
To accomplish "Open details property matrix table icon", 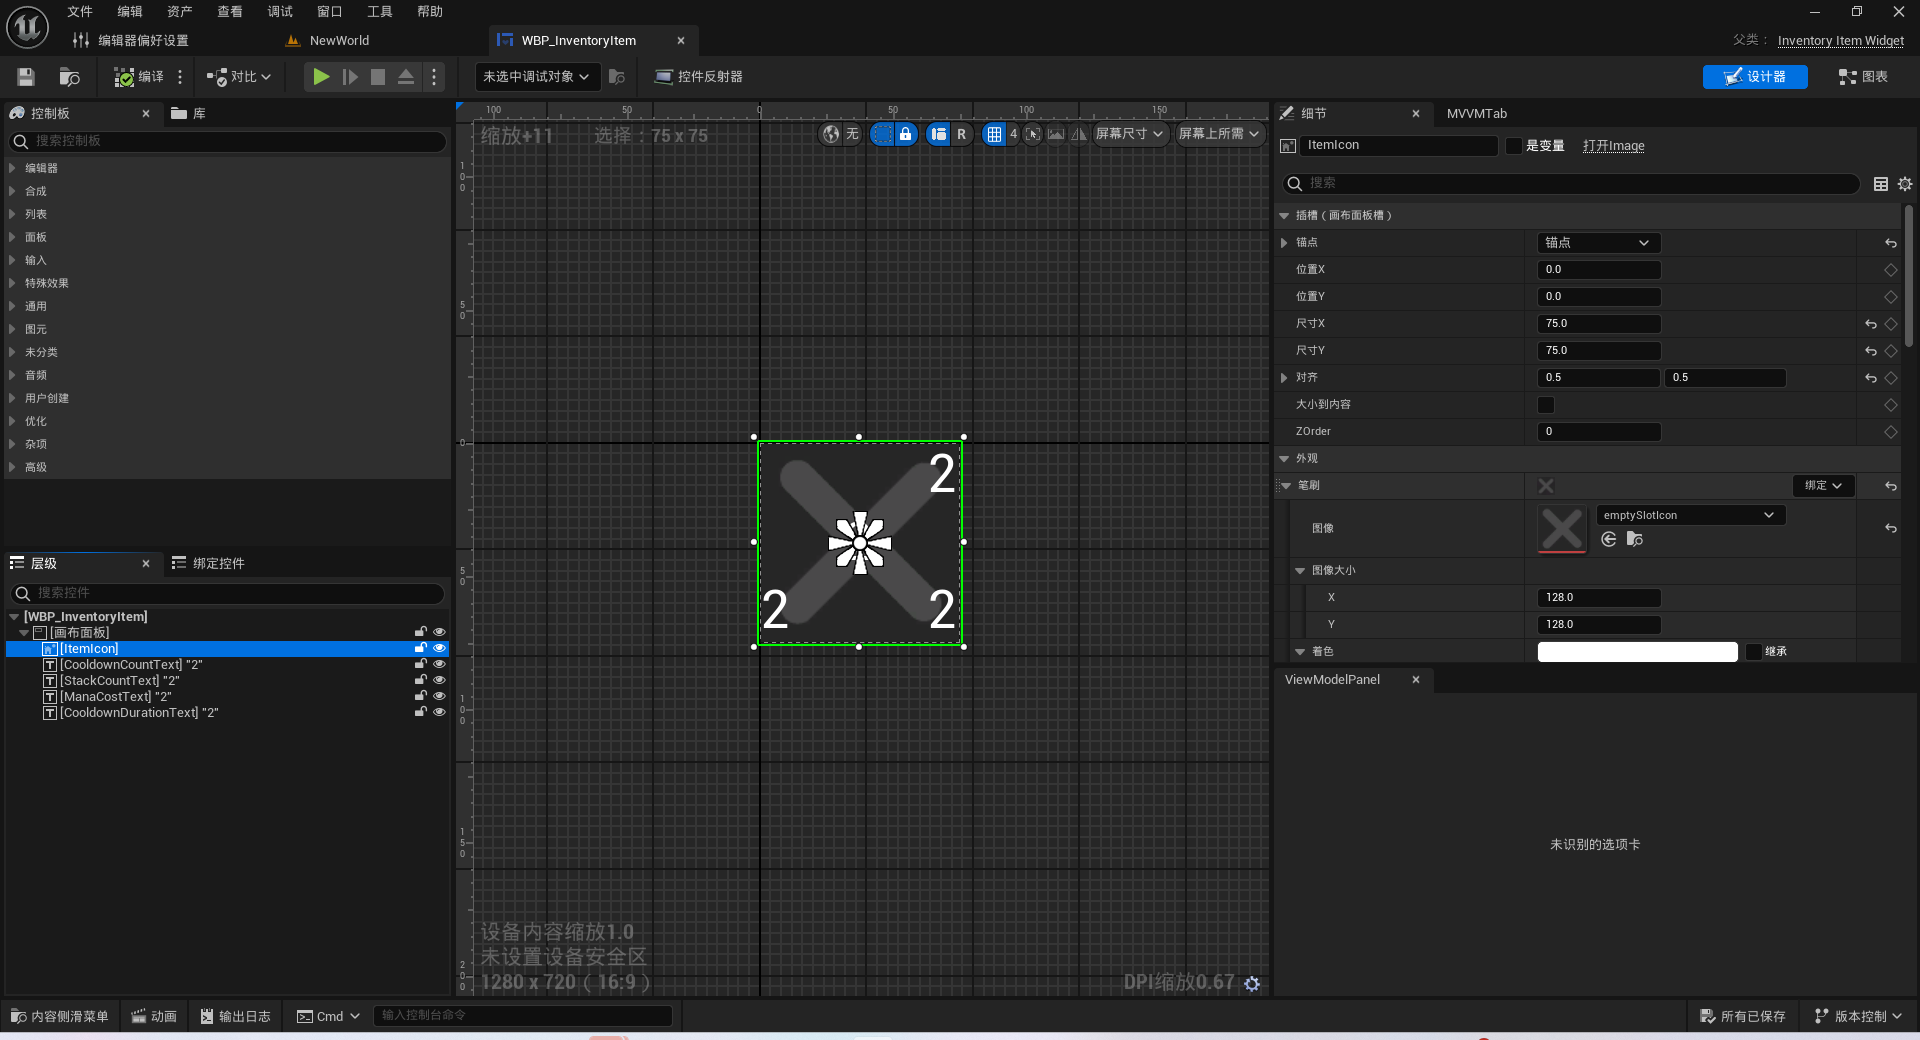I will (x=1881, y=184).
